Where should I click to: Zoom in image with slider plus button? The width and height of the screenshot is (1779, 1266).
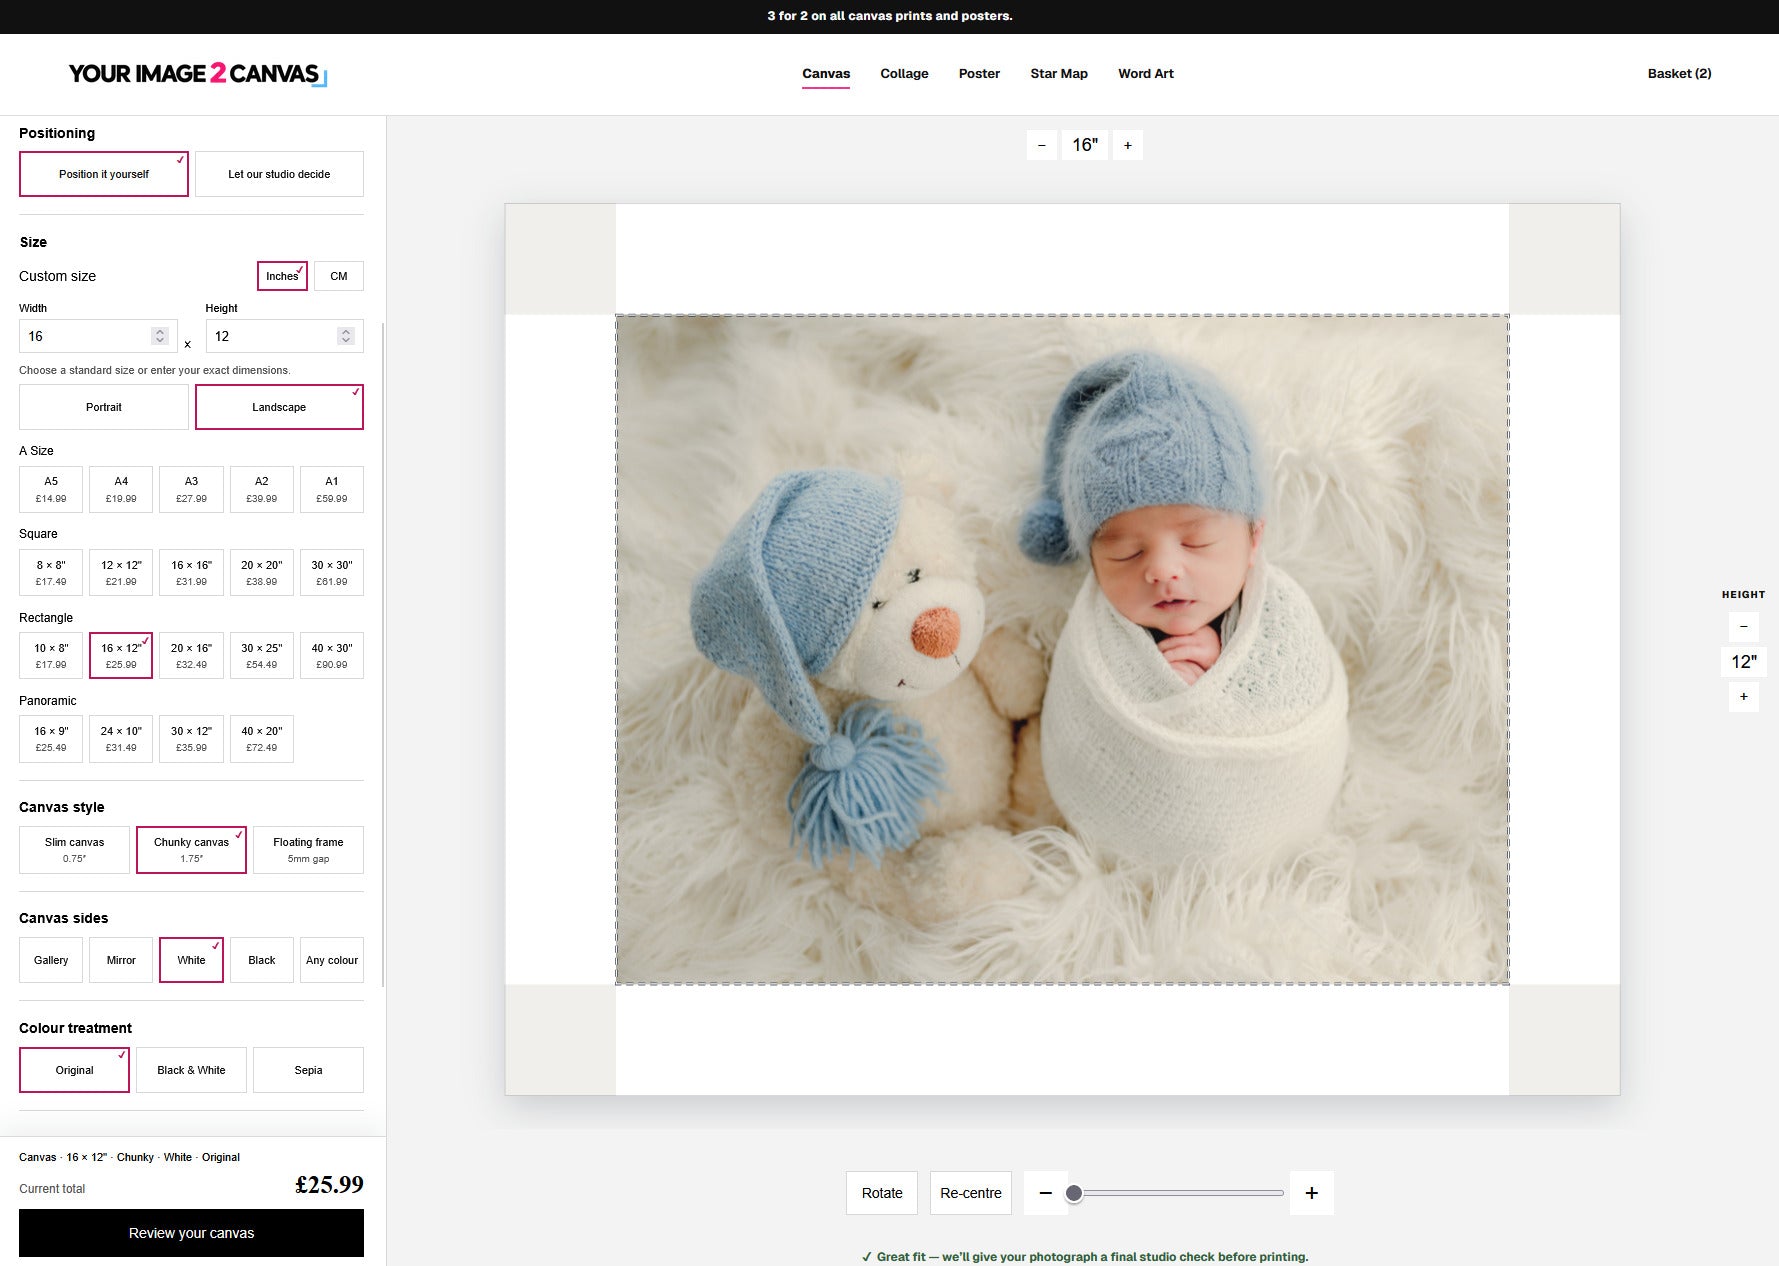coord(1312,1193)
